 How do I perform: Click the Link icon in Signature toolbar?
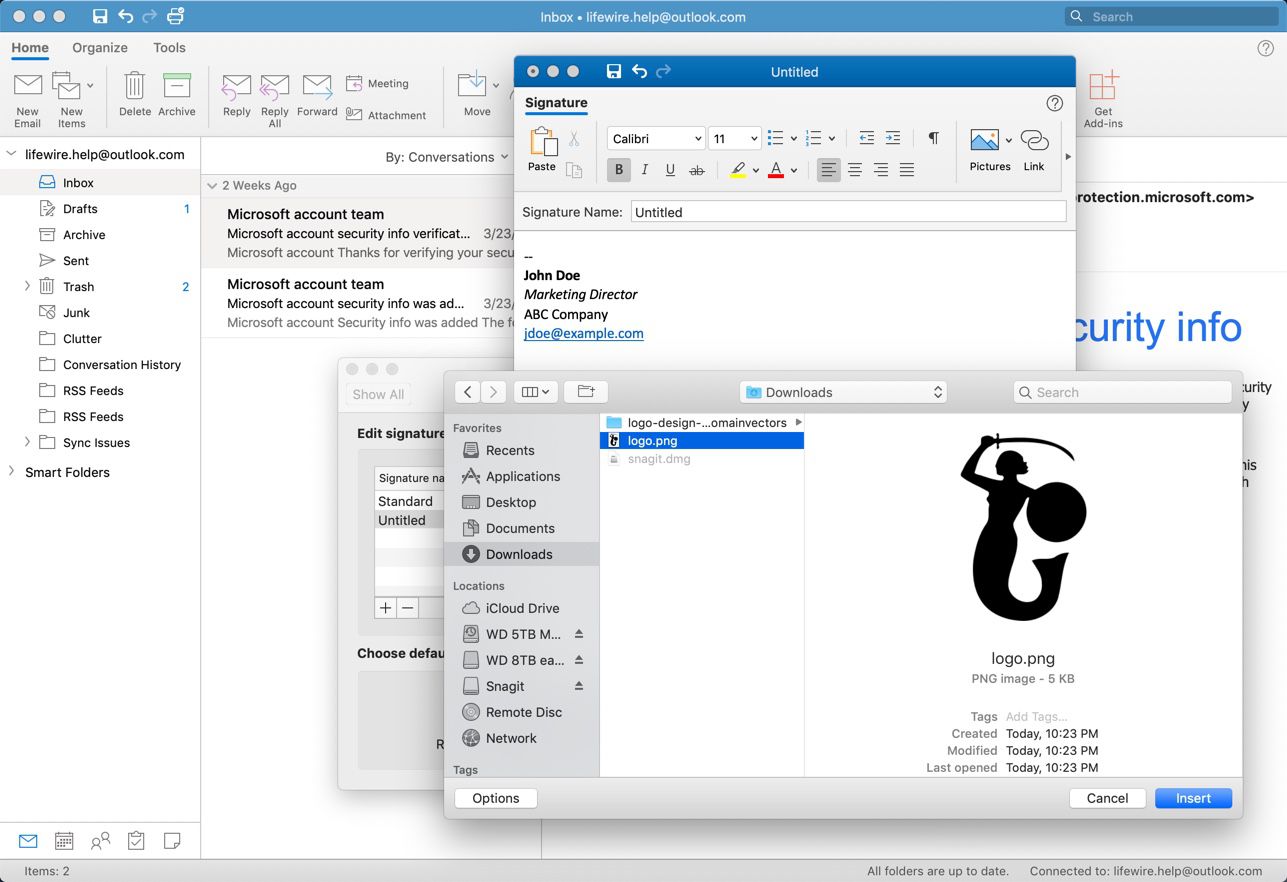click(1034, 141)
